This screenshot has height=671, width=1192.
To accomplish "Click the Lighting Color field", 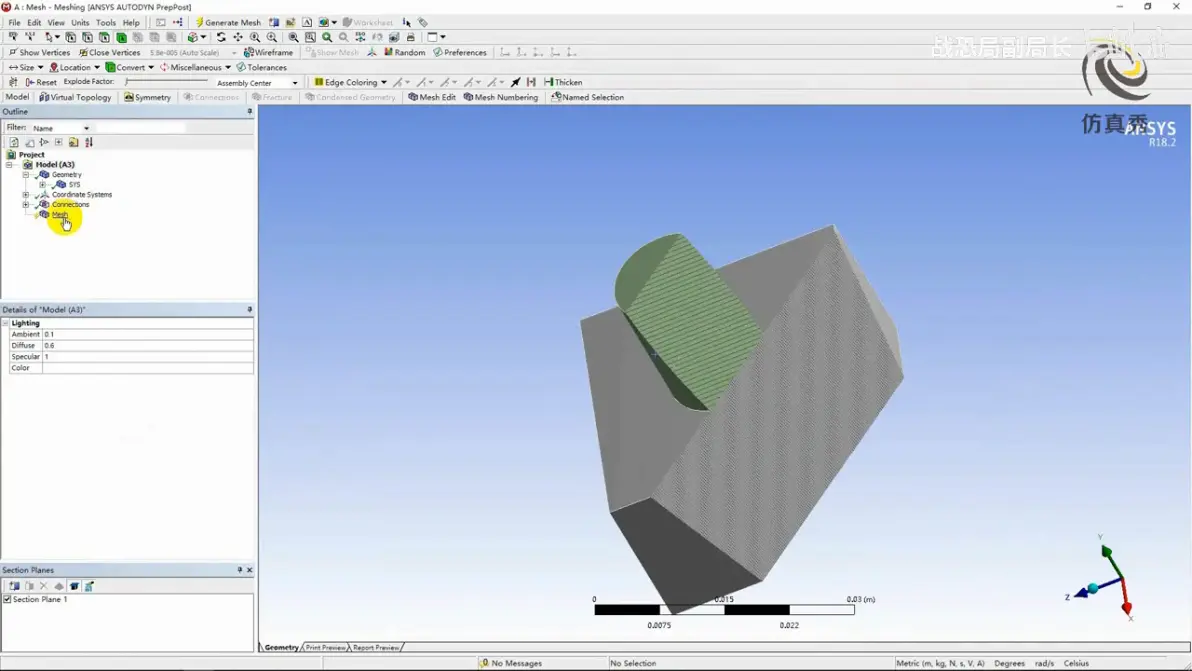I will click(147, 368).
